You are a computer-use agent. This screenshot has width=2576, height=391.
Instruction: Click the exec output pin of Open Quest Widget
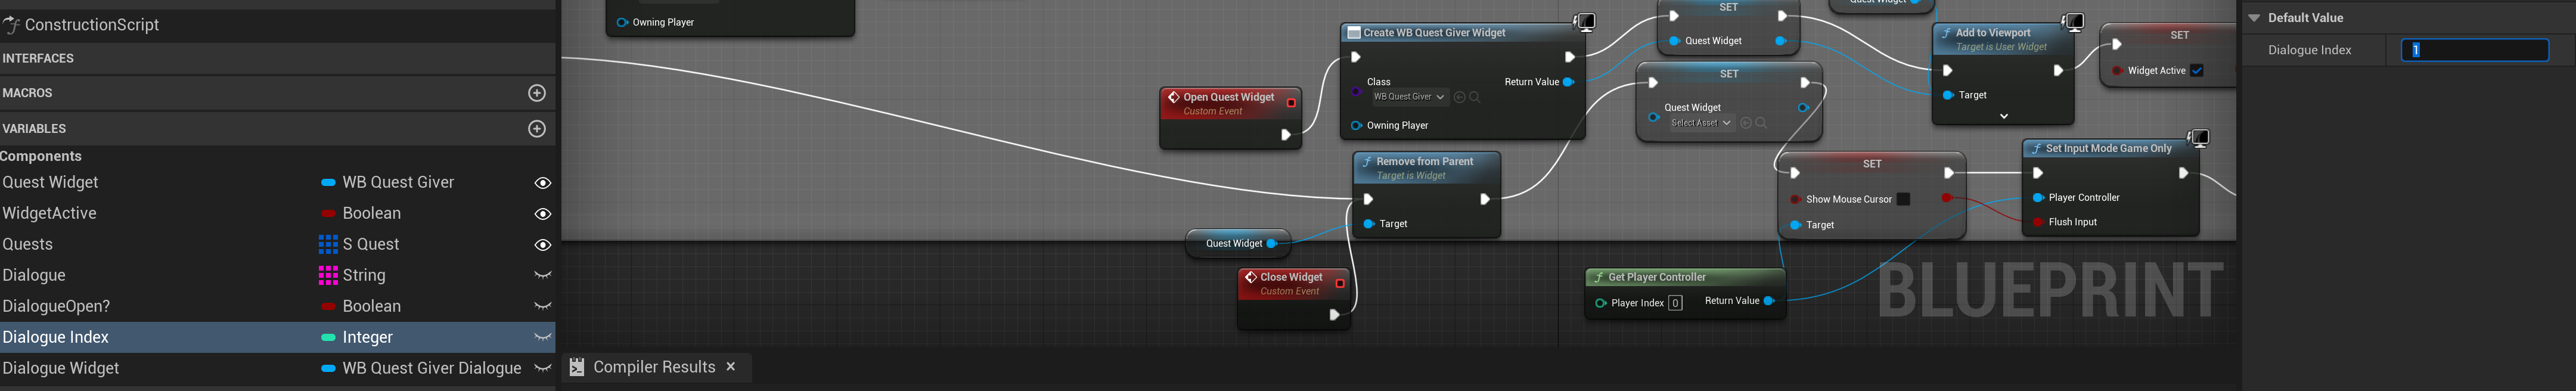click(x=1286, y=135)
